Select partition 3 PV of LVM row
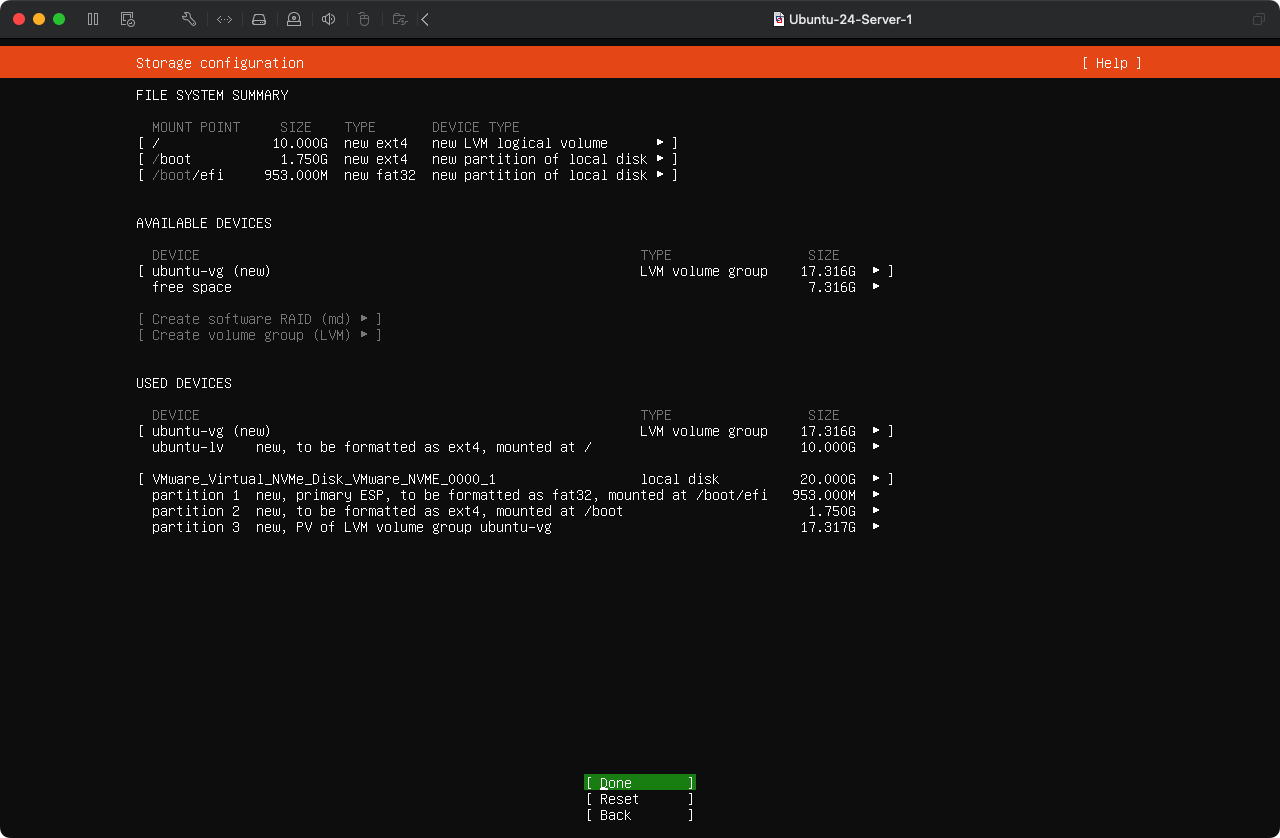This screenshot has width=1280, height=838. [516, 527]
